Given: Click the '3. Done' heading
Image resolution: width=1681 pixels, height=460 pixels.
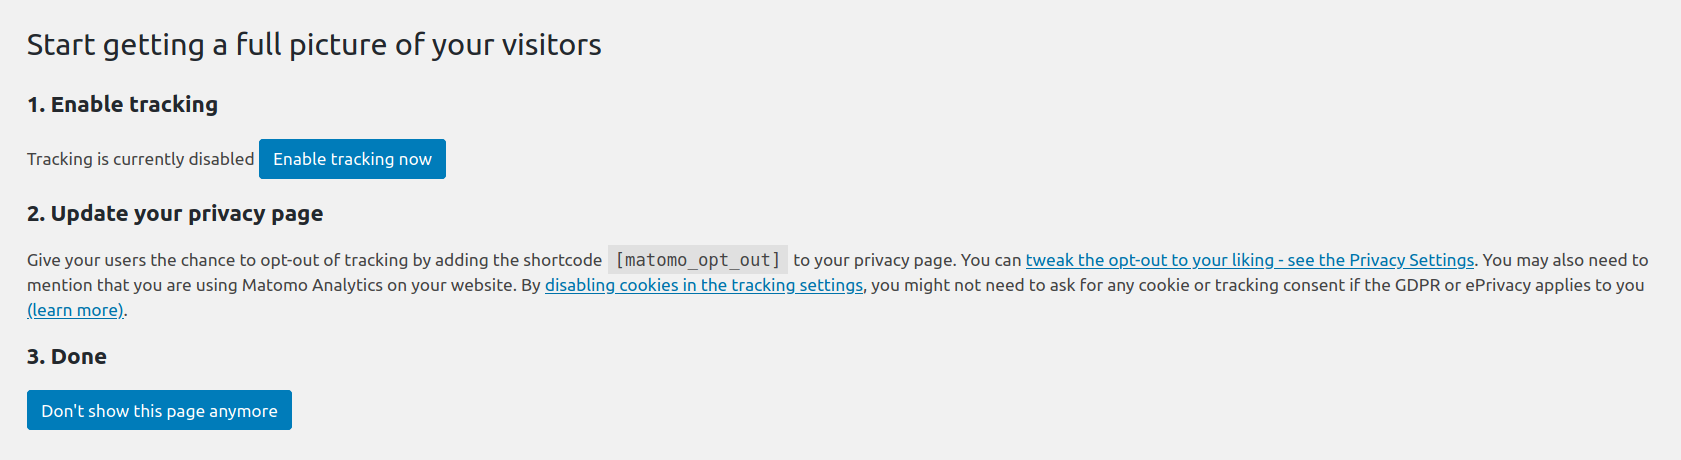Looking at the screenshot, I should (67, 356).
